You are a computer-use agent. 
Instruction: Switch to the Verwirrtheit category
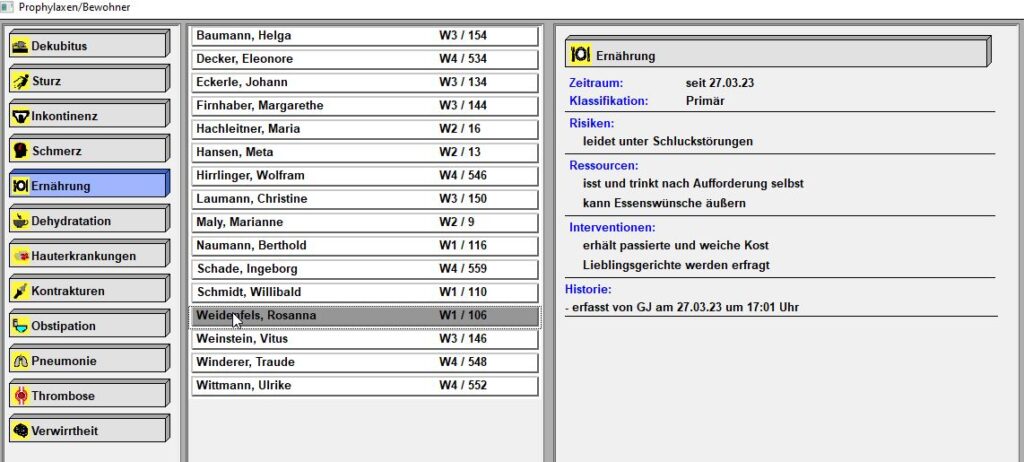coord(88,431)
